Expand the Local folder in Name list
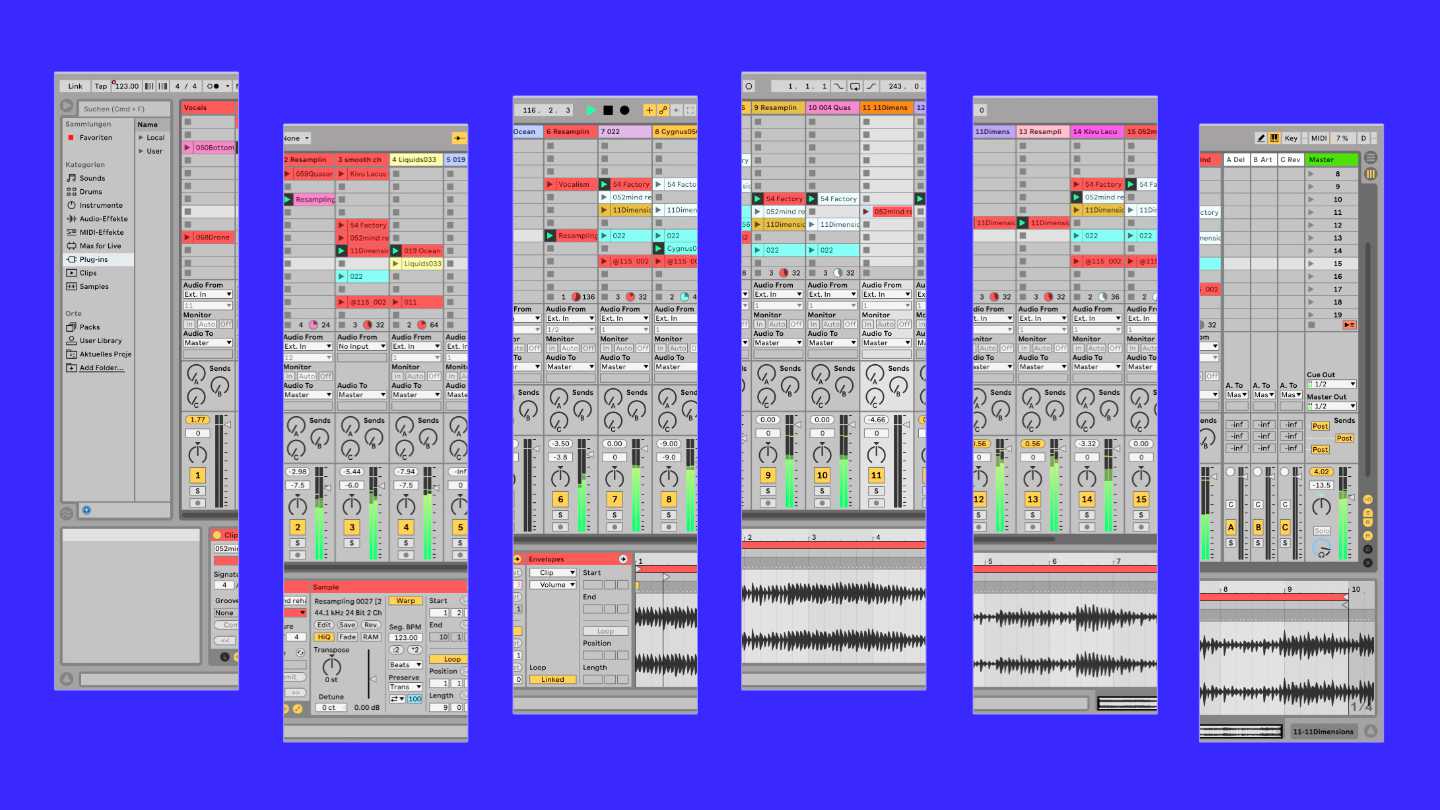 click(155, 137)
